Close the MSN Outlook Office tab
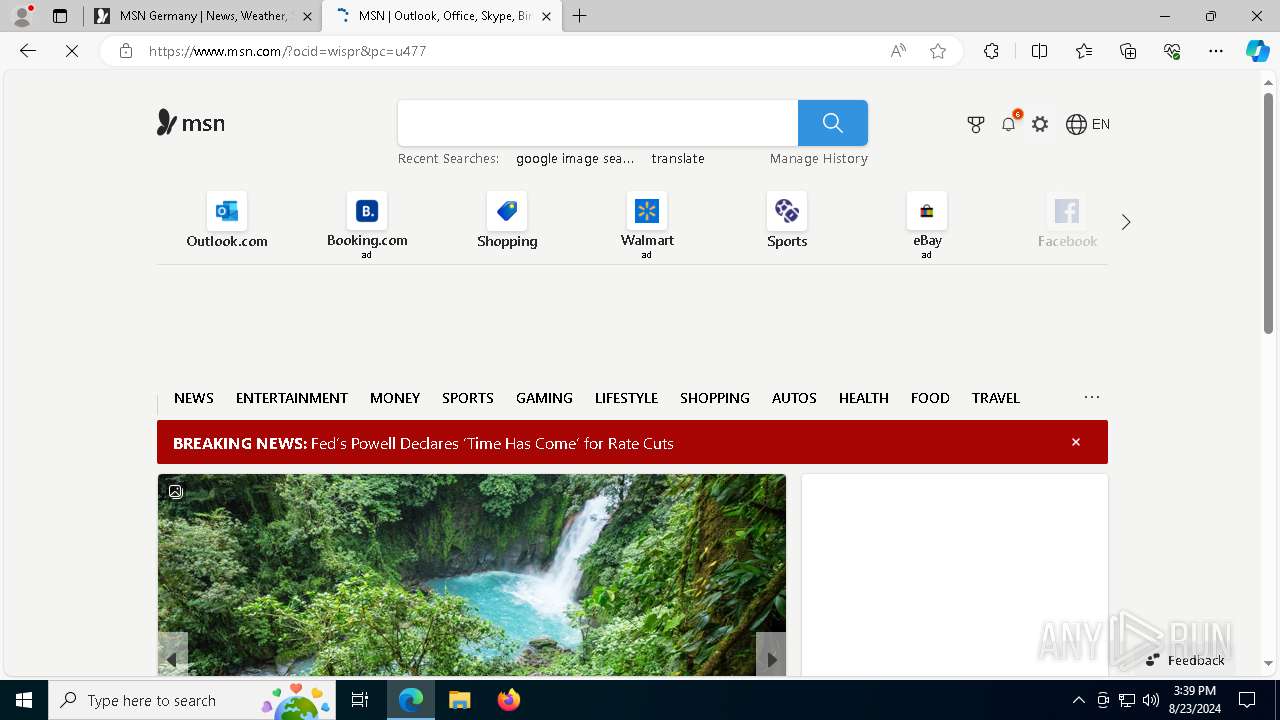 546,16
